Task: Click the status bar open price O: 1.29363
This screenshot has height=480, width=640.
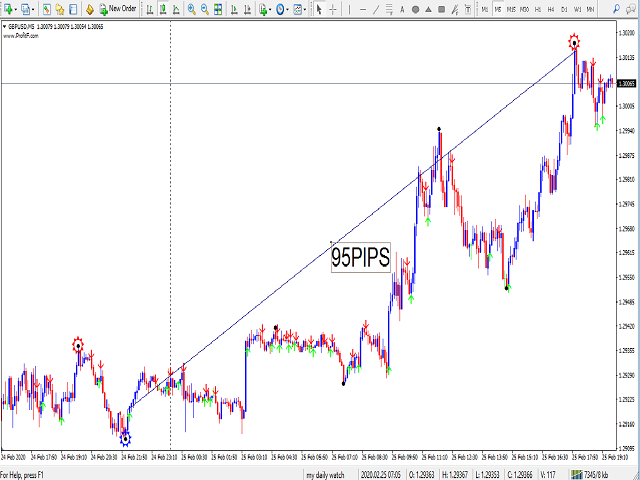Action: click(422, 475)
